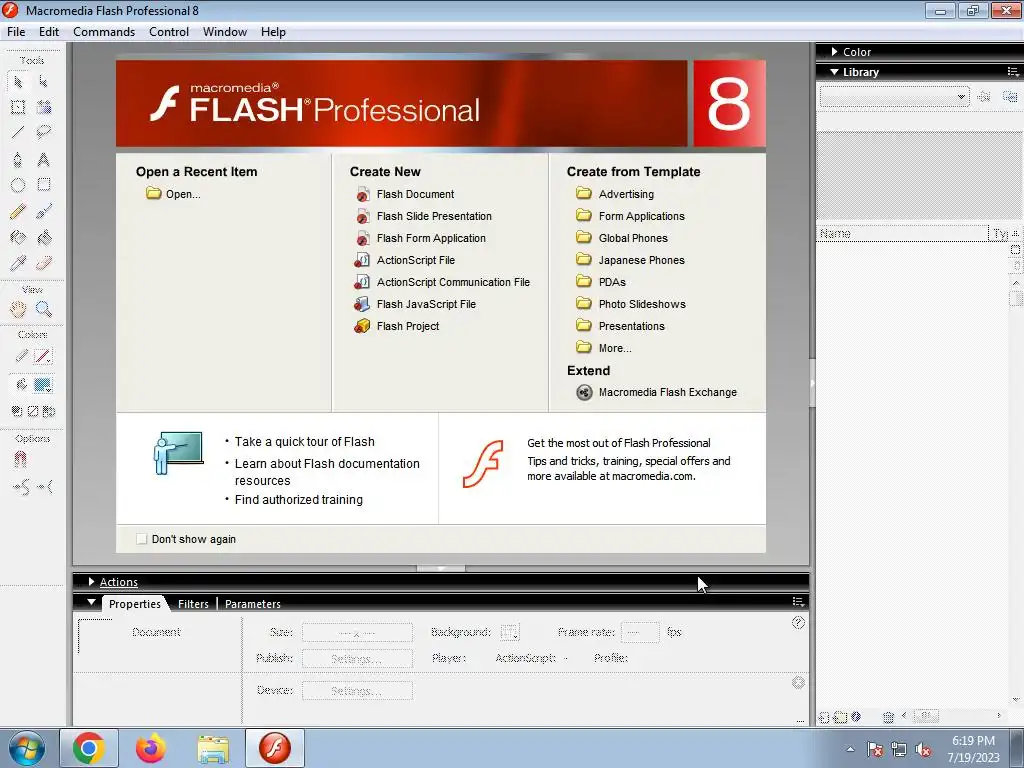Select the Eyedropper tool
The height and width of the screenshot is (768, 1024).
18,263
